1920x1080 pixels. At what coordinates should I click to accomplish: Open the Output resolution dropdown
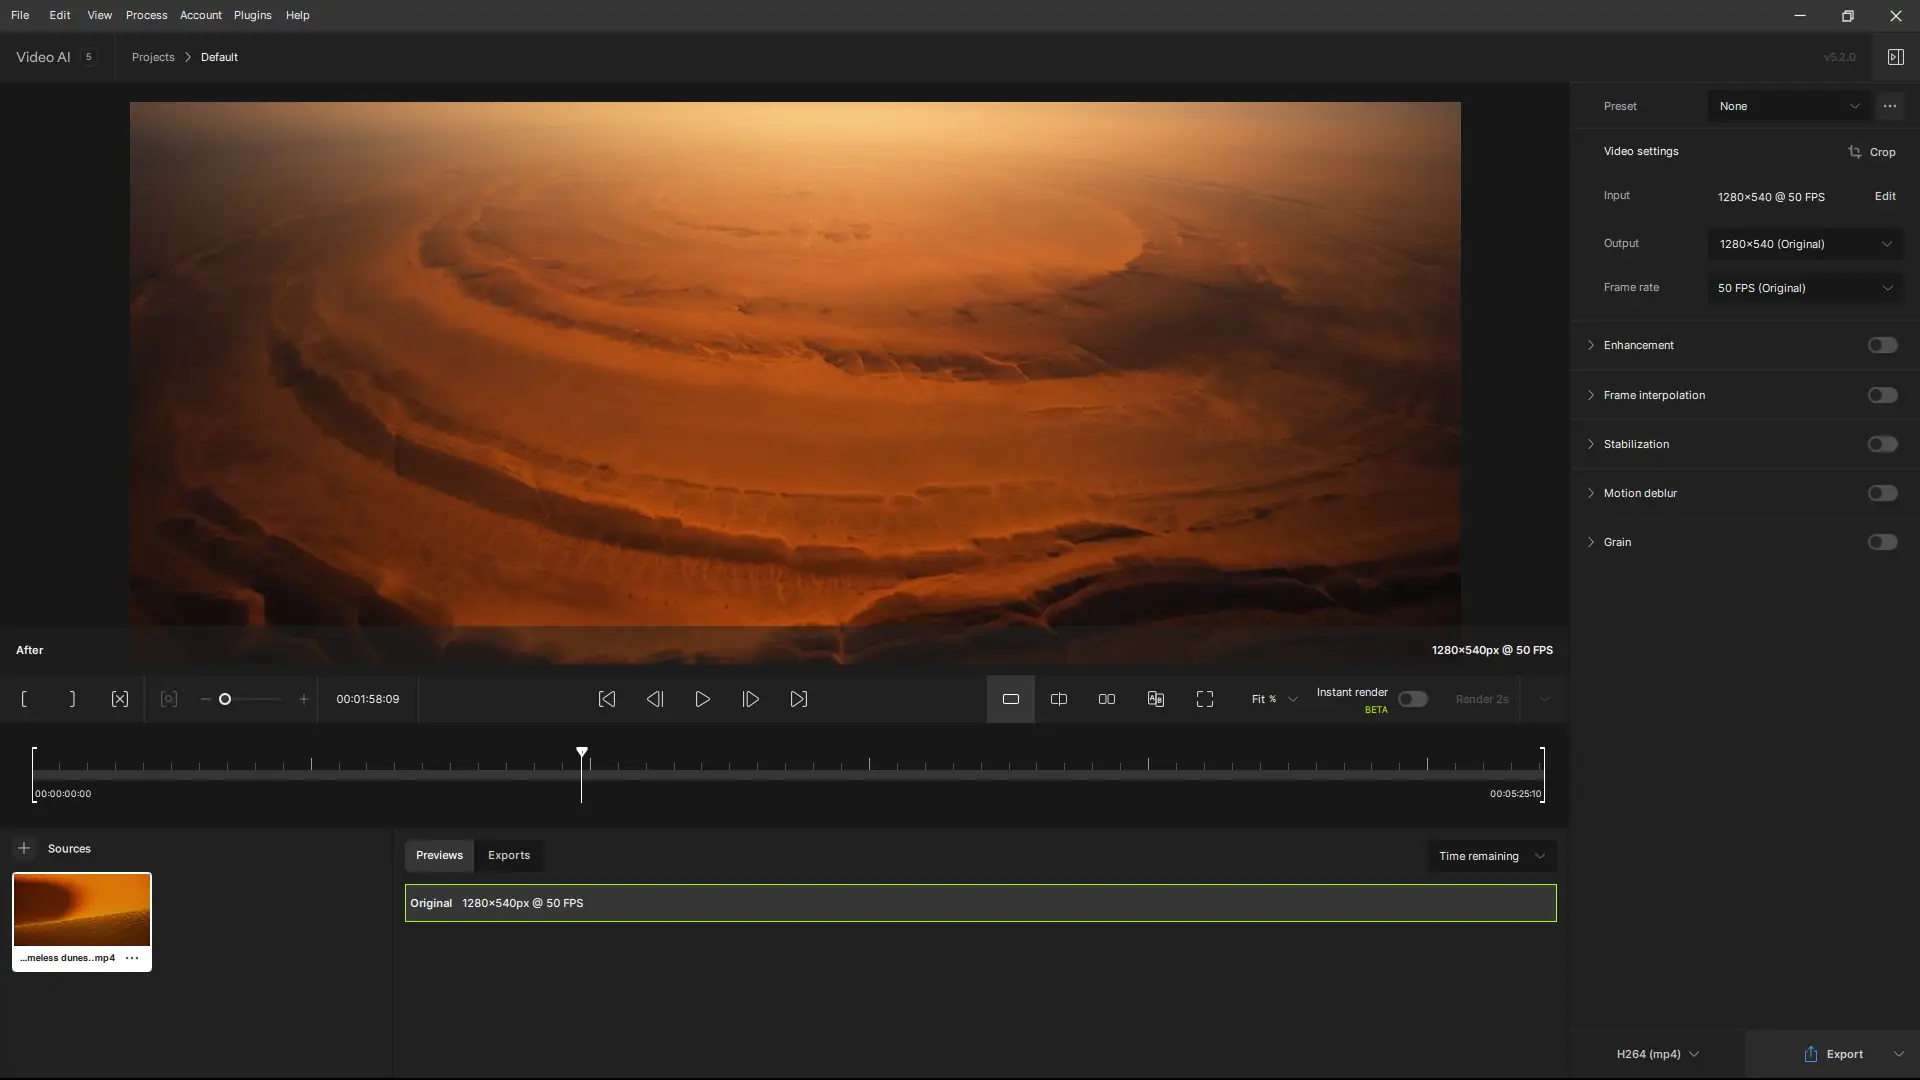(x=1805, y=244)
